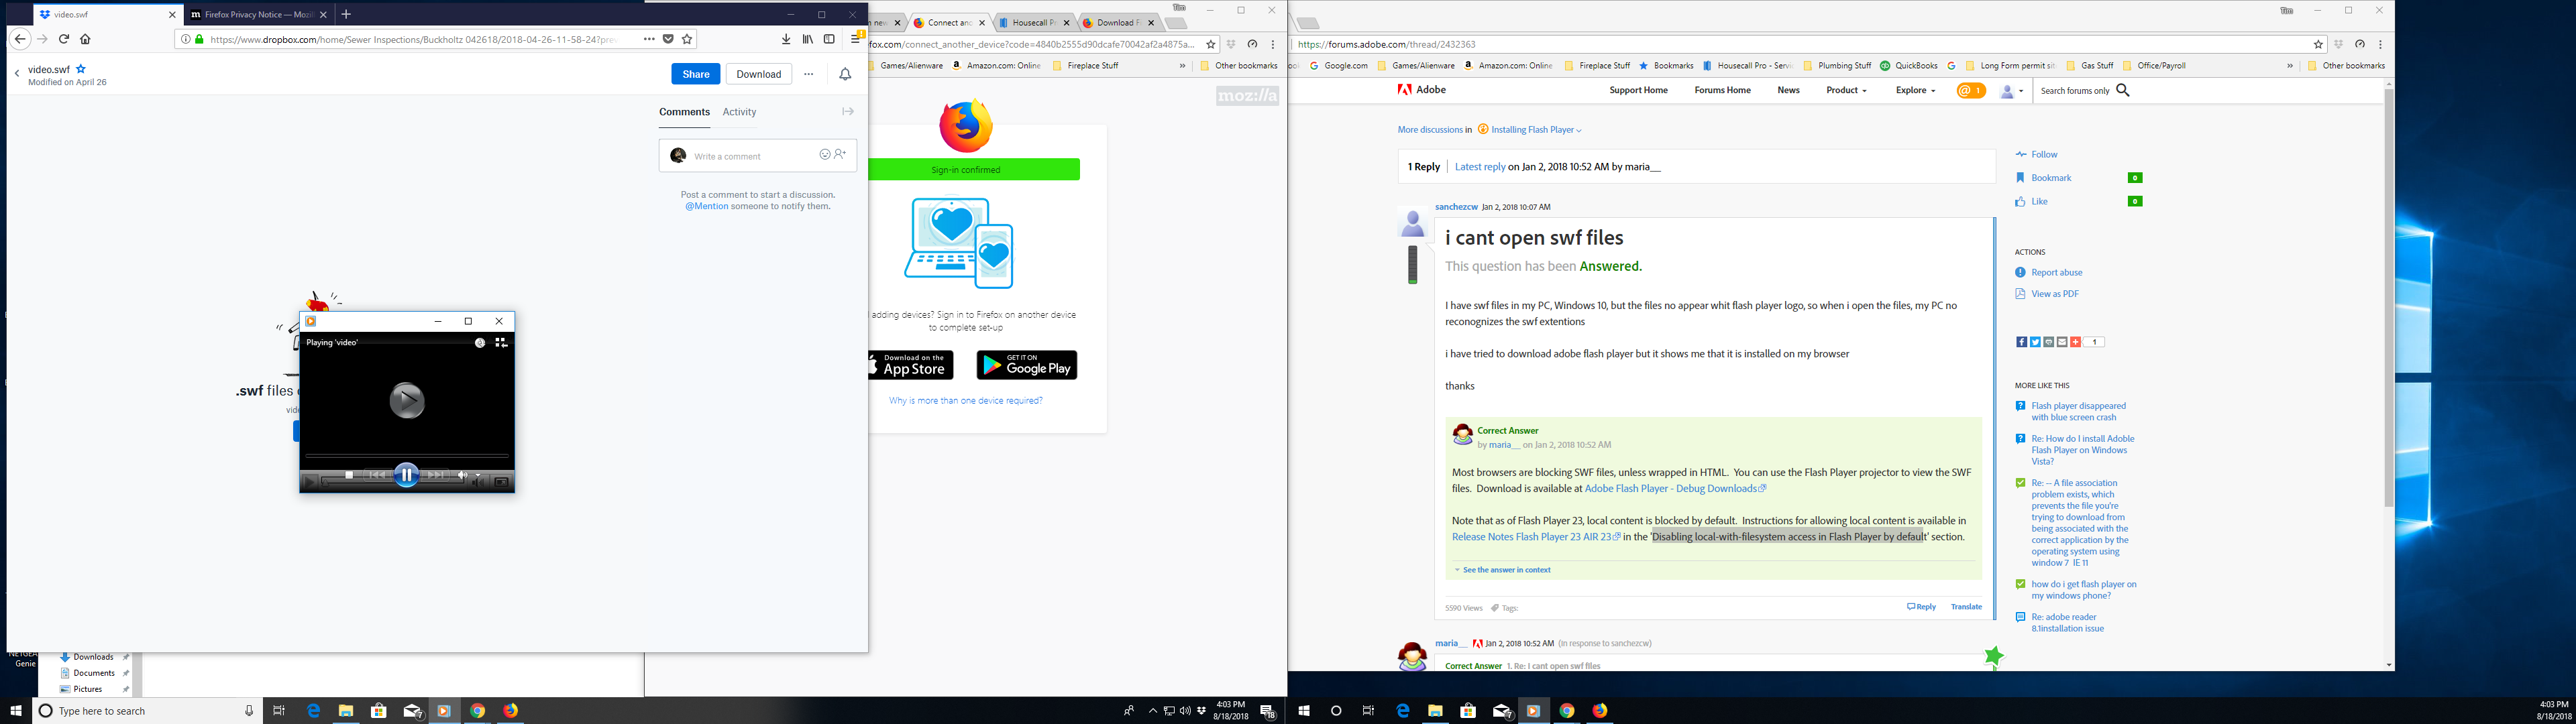The width and height of the screenshot is (2576, 724).
Task: Open Forums Home in Adobe menu
Action: 1722,90
